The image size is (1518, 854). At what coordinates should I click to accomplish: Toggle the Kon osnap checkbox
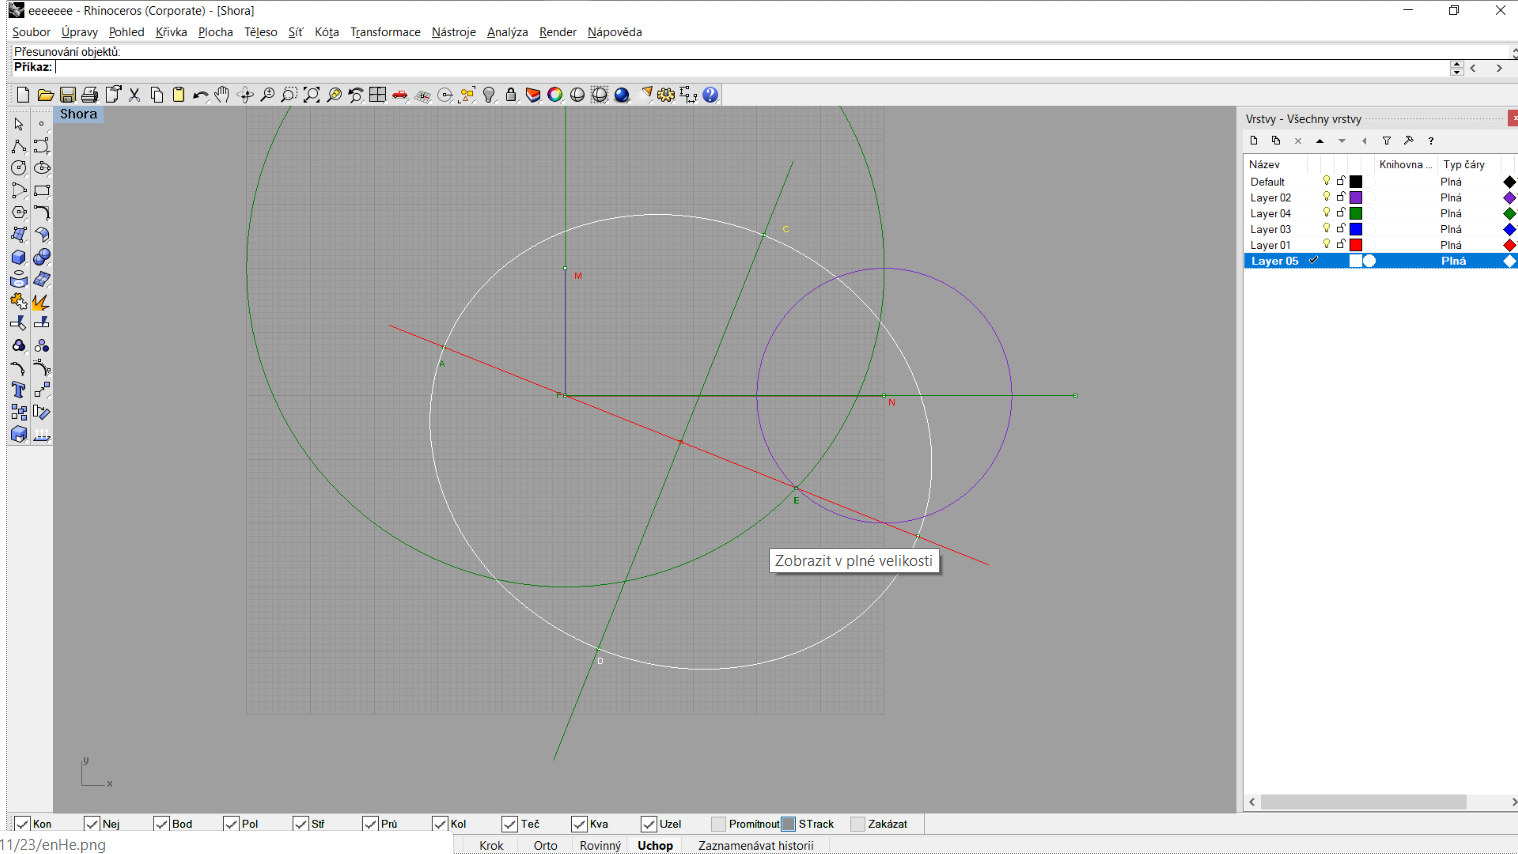(22, 824)
